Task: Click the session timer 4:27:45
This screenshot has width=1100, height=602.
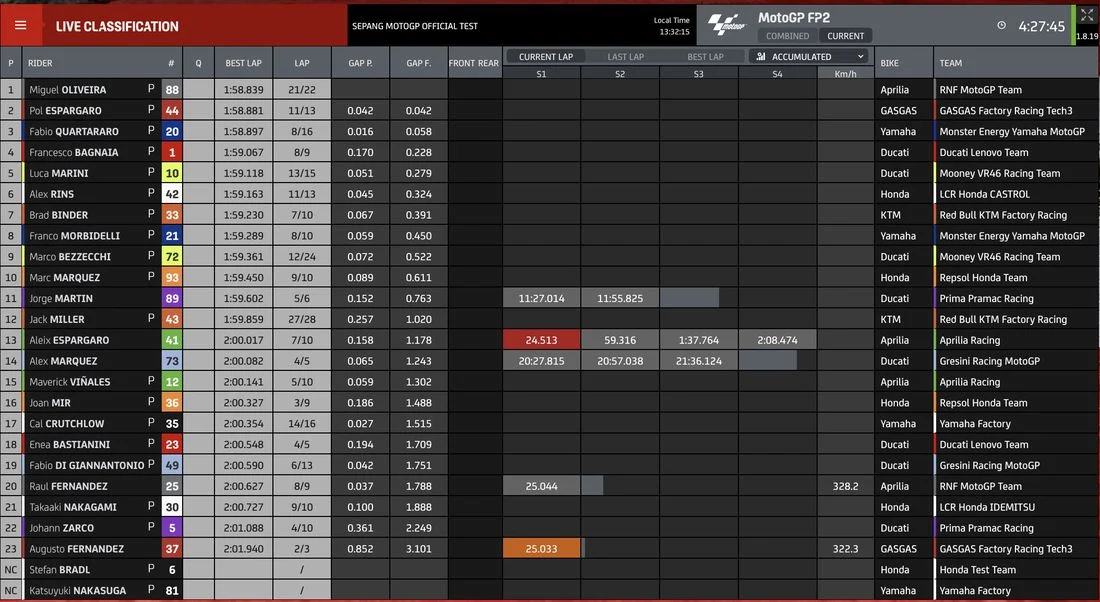Action: (1041, 26)
